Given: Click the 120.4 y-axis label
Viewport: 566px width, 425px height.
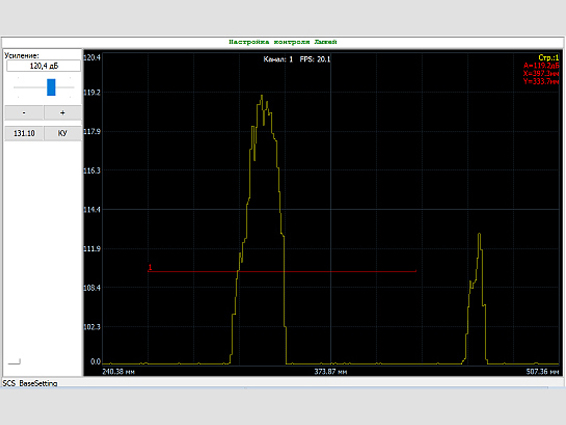Looking at the screenshot, I should (x=92, y=57).
